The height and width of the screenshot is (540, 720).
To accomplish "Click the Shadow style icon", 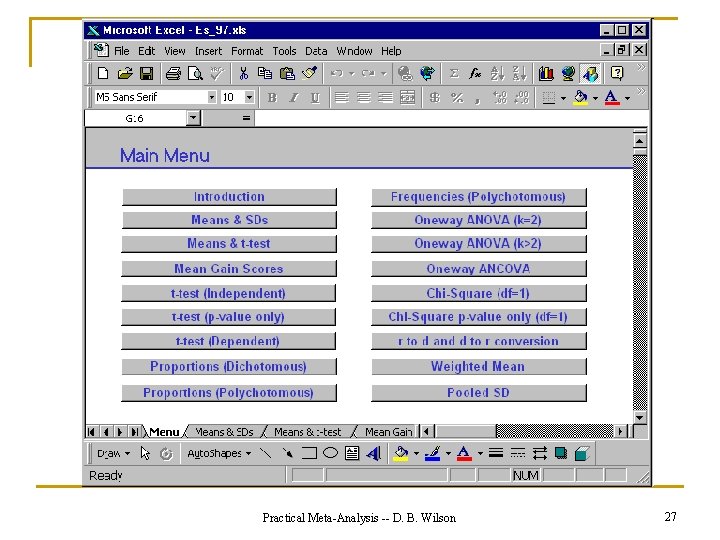I will tap(561, 453).
